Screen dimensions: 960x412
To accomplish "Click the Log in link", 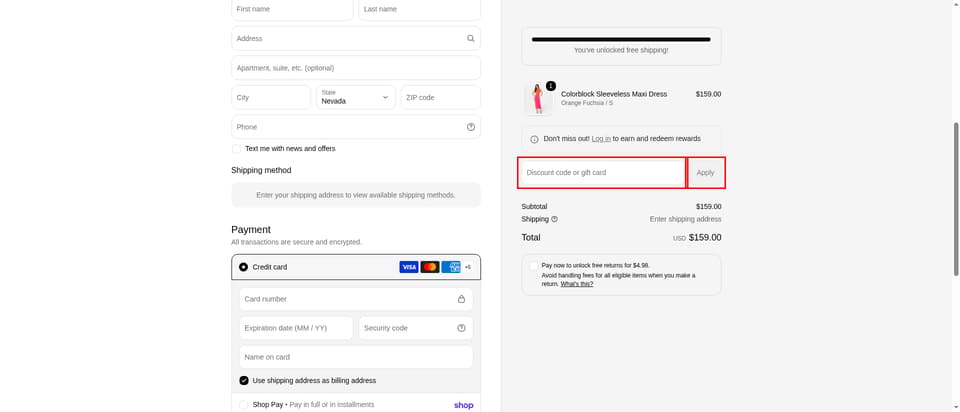I will point(601,139).
